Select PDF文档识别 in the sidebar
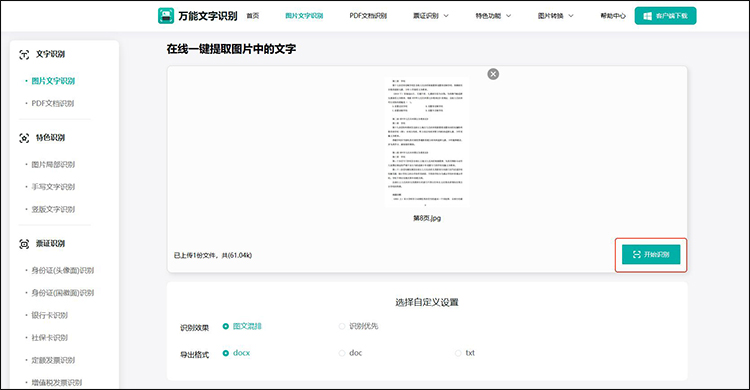The height and width of the screenshot is (390, 750). (x=53, y=103)
